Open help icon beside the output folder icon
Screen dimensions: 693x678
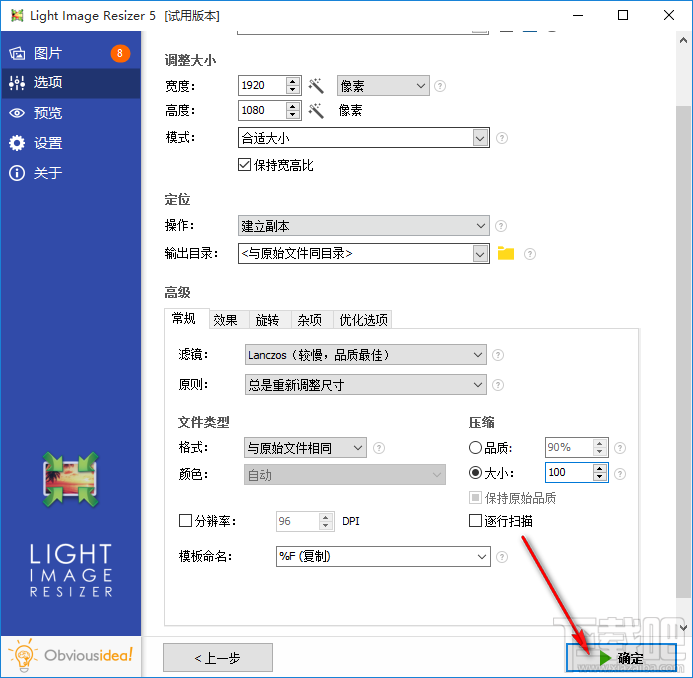(530, 254)
